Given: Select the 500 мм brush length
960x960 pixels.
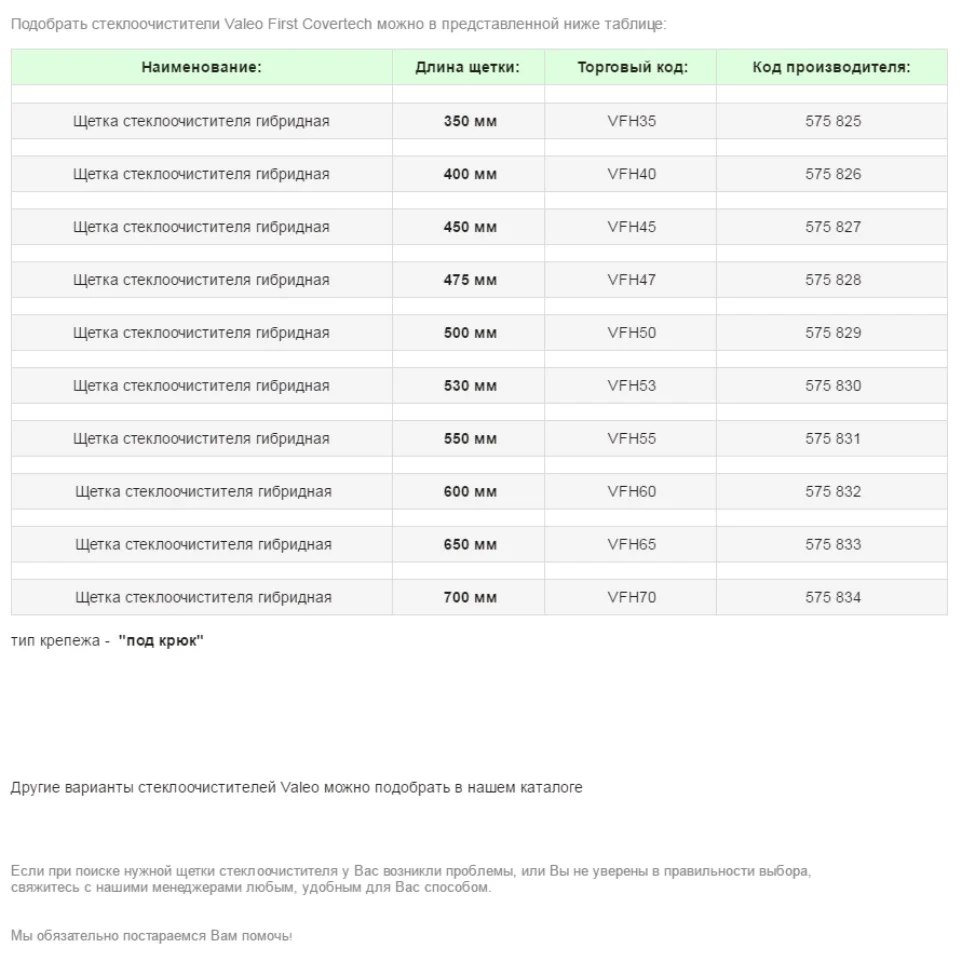Looking at the screenshot, I should click(x=470, y=333).
